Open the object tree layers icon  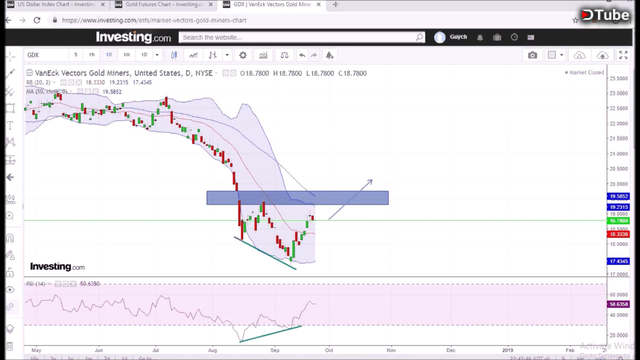11,329
